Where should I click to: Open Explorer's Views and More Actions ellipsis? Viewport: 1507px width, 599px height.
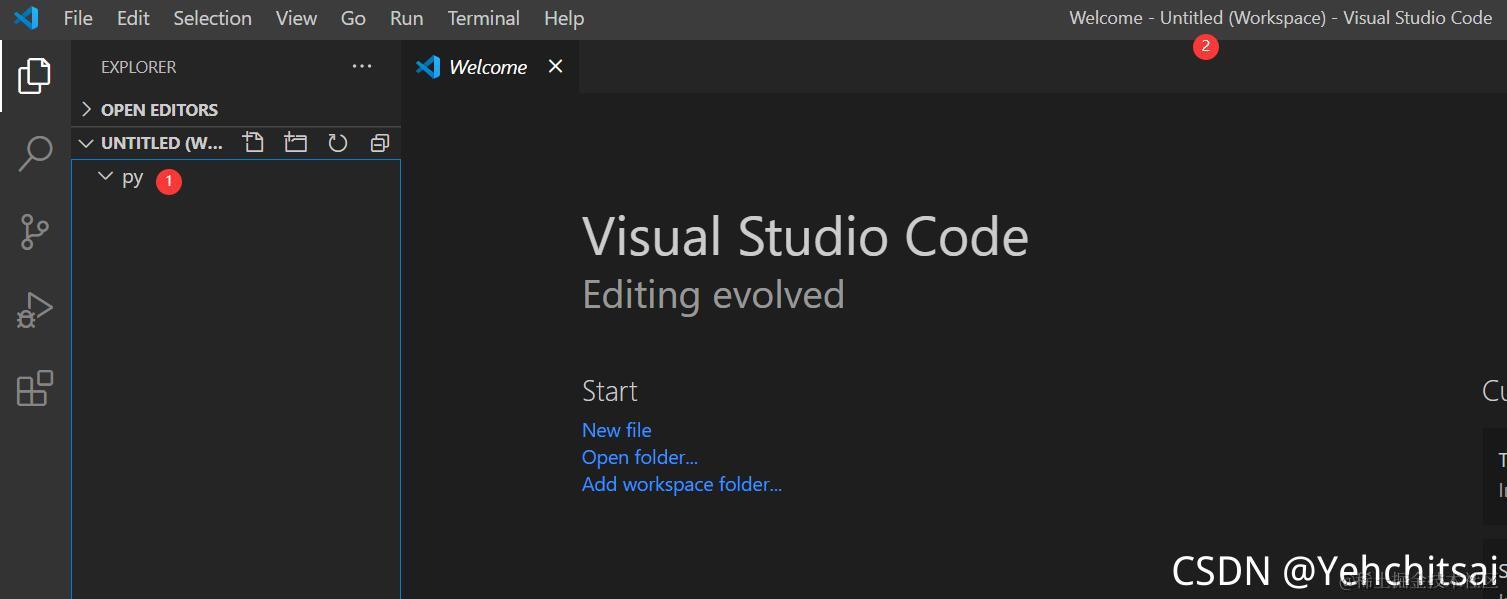[362, 67]
